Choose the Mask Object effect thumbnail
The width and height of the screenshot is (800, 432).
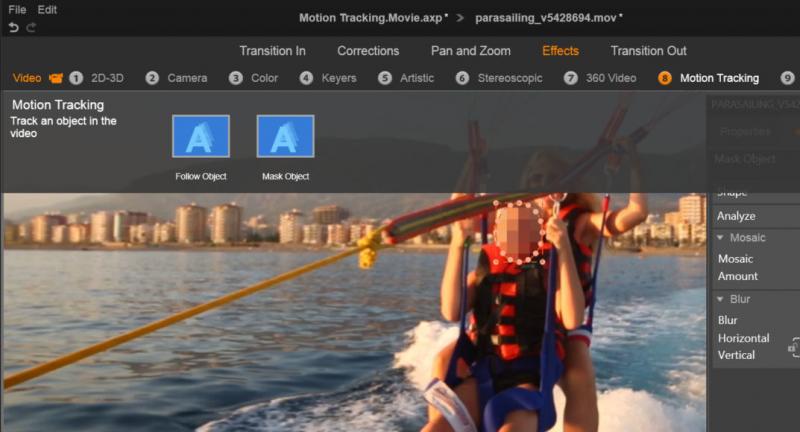285,136
